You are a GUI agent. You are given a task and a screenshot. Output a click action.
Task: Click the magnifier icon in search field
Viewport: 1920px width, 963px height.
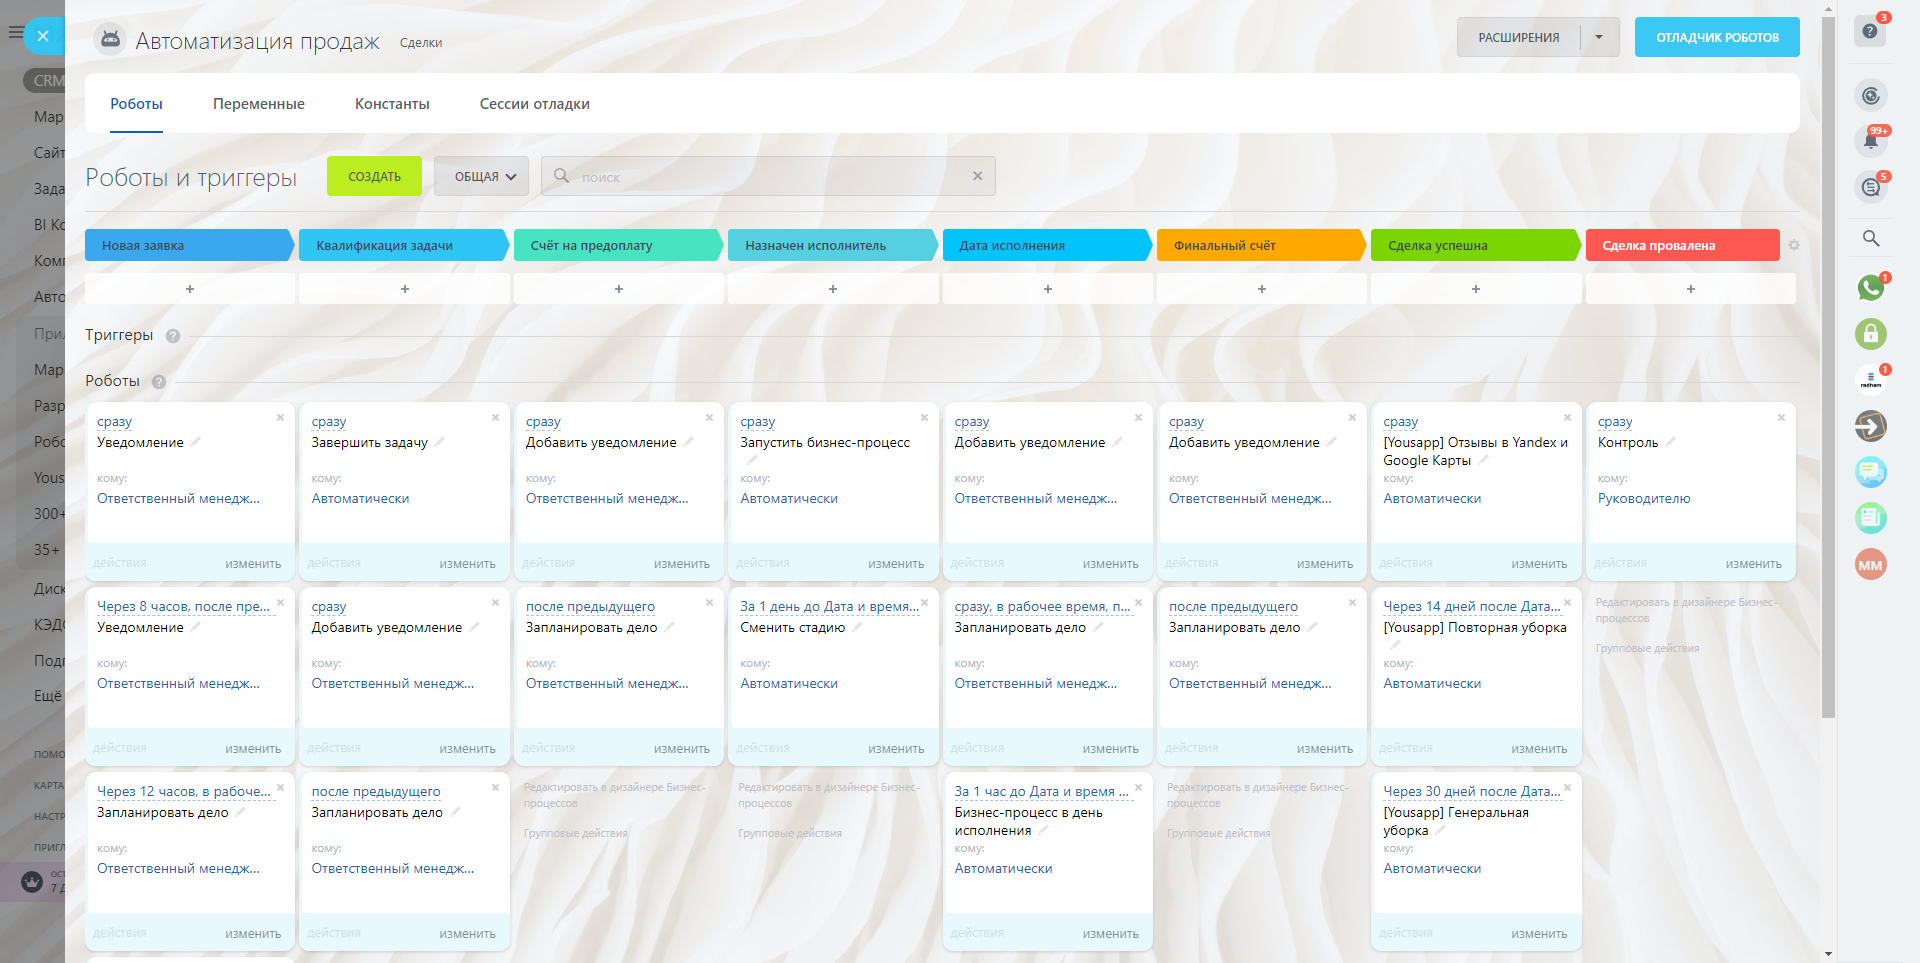tap(562, 176)
